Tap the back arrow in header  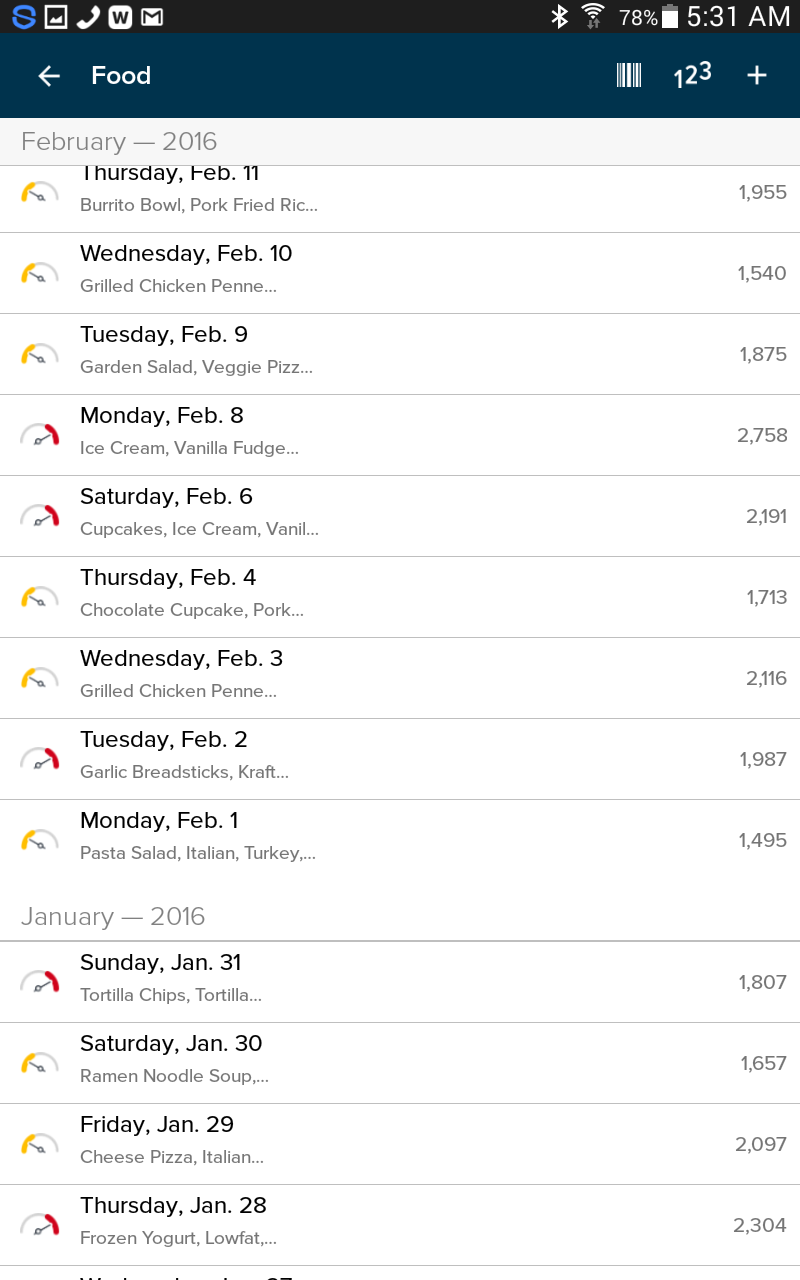click(x=49, y=76)
